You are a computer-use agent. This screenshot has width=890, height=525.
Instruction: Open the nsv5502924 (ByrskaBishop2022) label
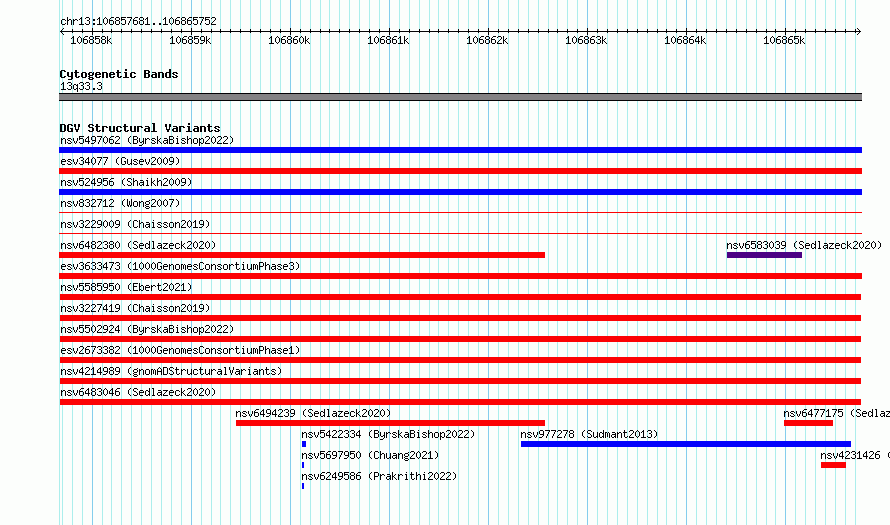(x=147, y=329)
